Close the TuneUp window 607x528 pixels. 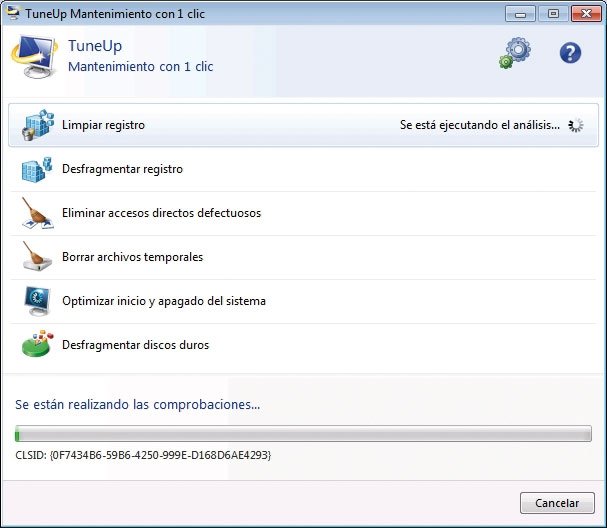[586, 14]
